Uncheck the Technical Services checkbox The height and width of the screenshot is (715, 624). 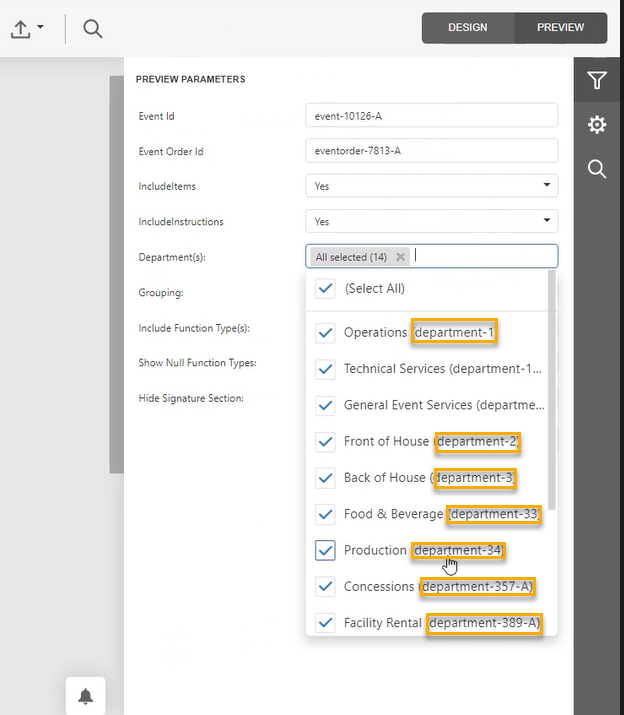pyautogui.click(x=325, y=369)
